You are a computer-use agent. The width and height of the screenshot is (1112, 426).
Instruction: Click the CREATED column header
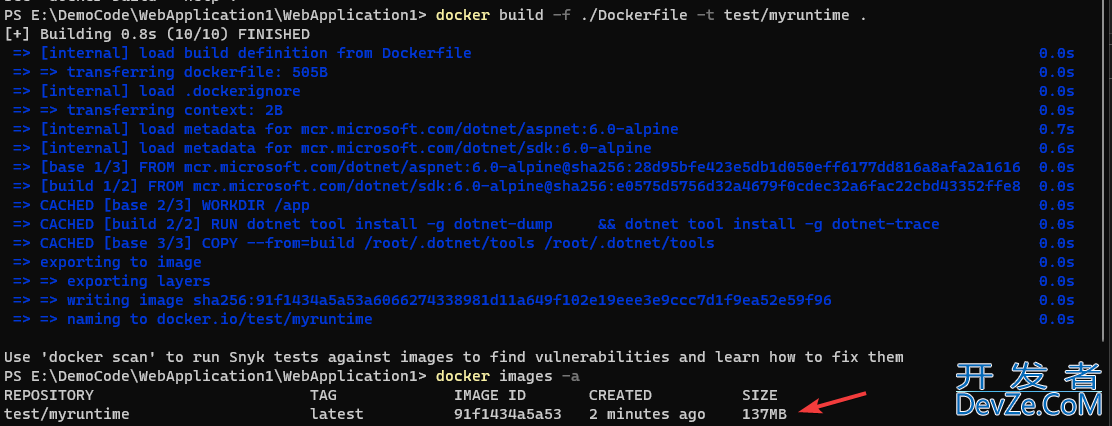(x=620, y=396)
